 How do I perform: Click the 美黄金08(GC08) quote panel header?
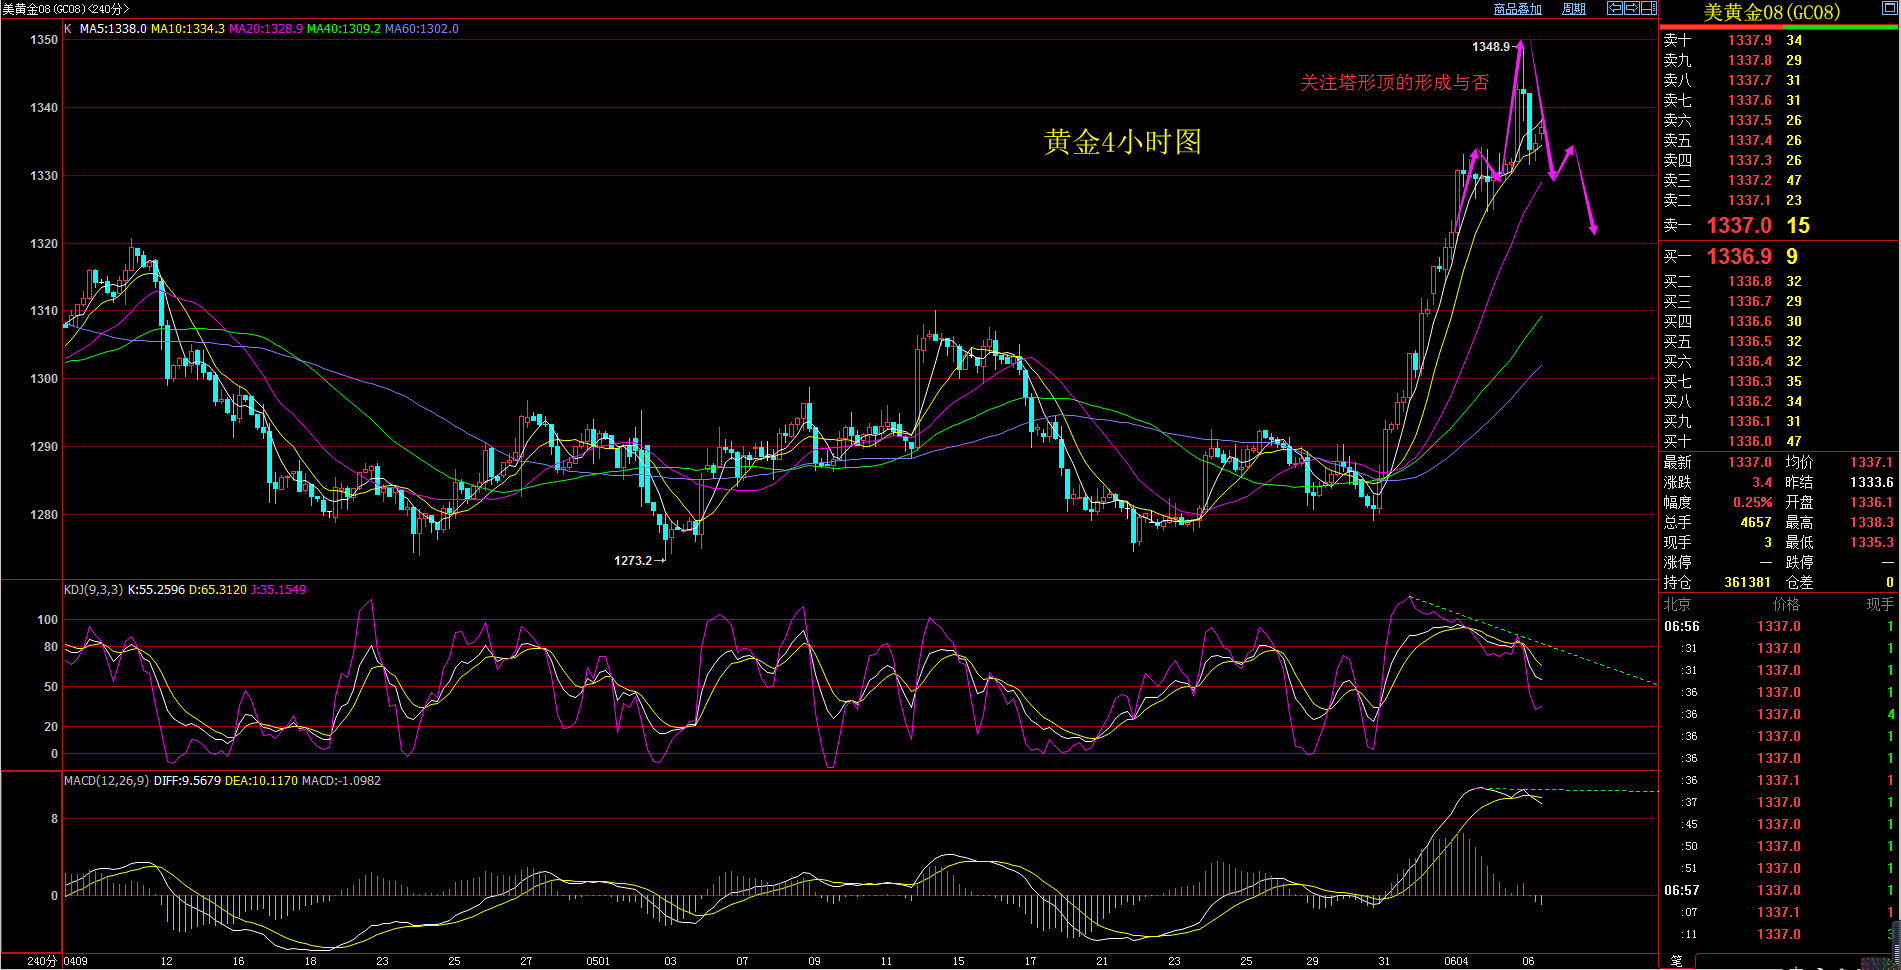point(1772,12)
